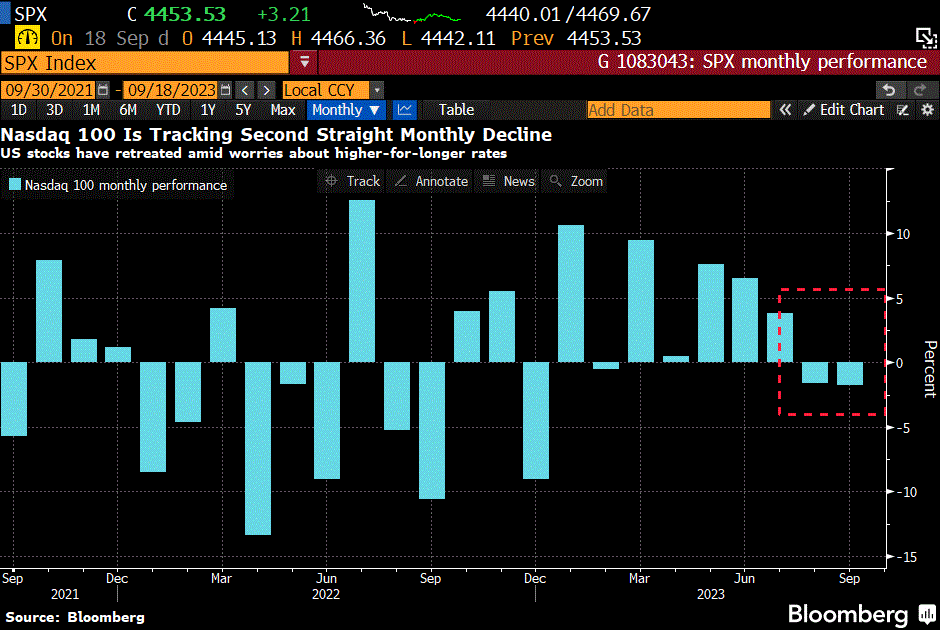
Task: Click the high value 4466.36
Action: click(x=348, y=38)
